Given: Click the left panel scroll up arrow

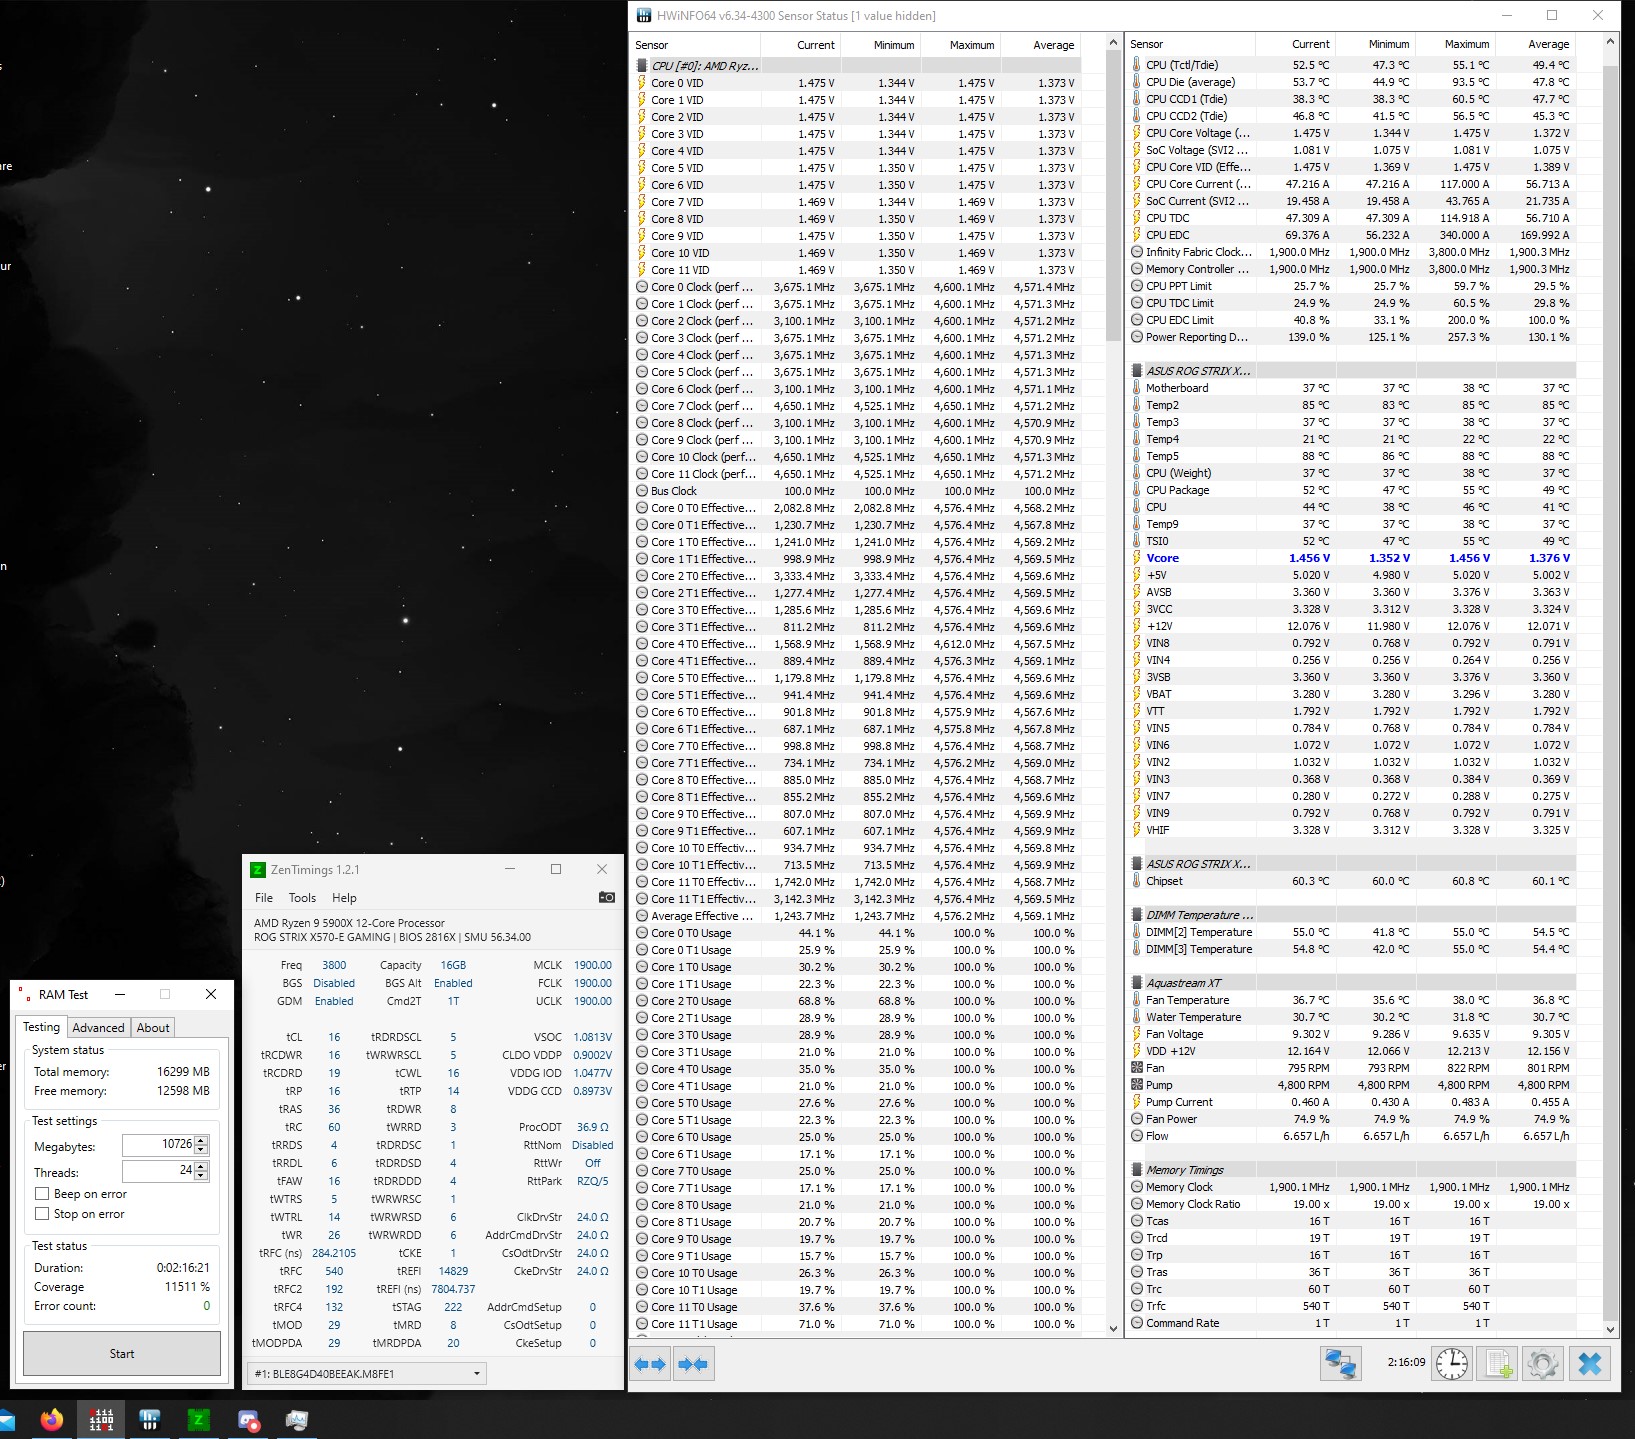Looking at the screenshot, I should pyautogui.click(x=1113, y=43).
